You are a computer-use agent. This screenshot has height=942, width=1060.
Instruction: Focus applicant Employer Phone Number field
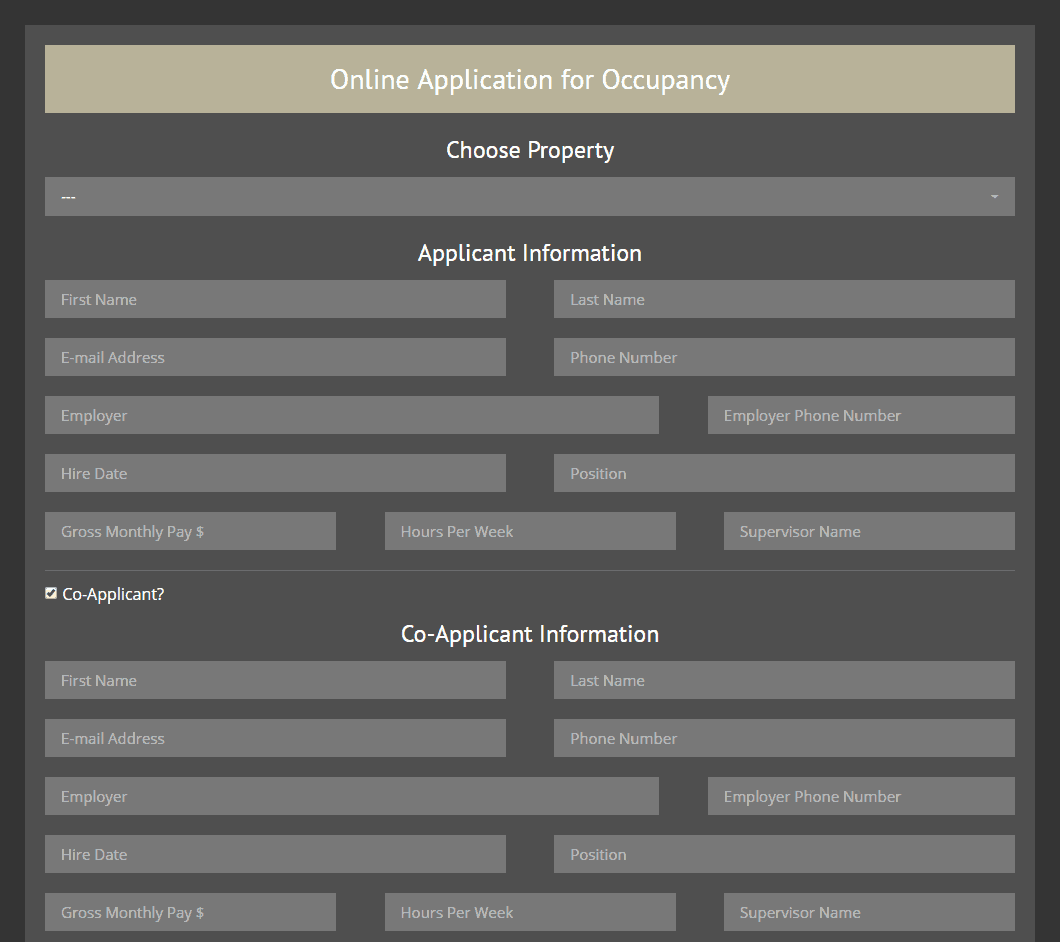[x=860, y=415]
